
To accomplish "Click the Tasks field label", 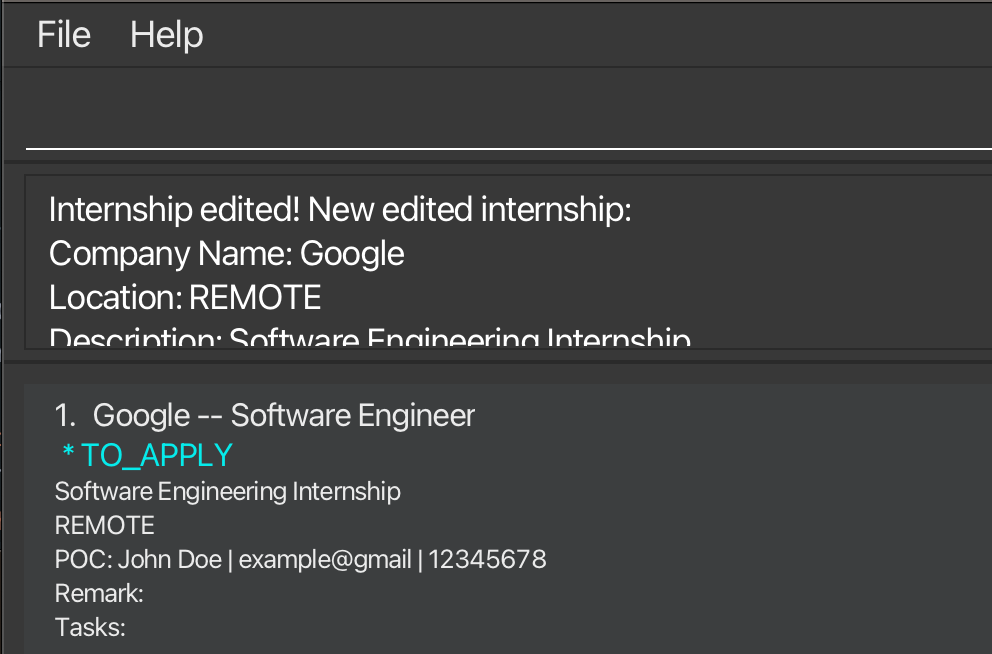I will pyautogui.click(x=89, y=626).
